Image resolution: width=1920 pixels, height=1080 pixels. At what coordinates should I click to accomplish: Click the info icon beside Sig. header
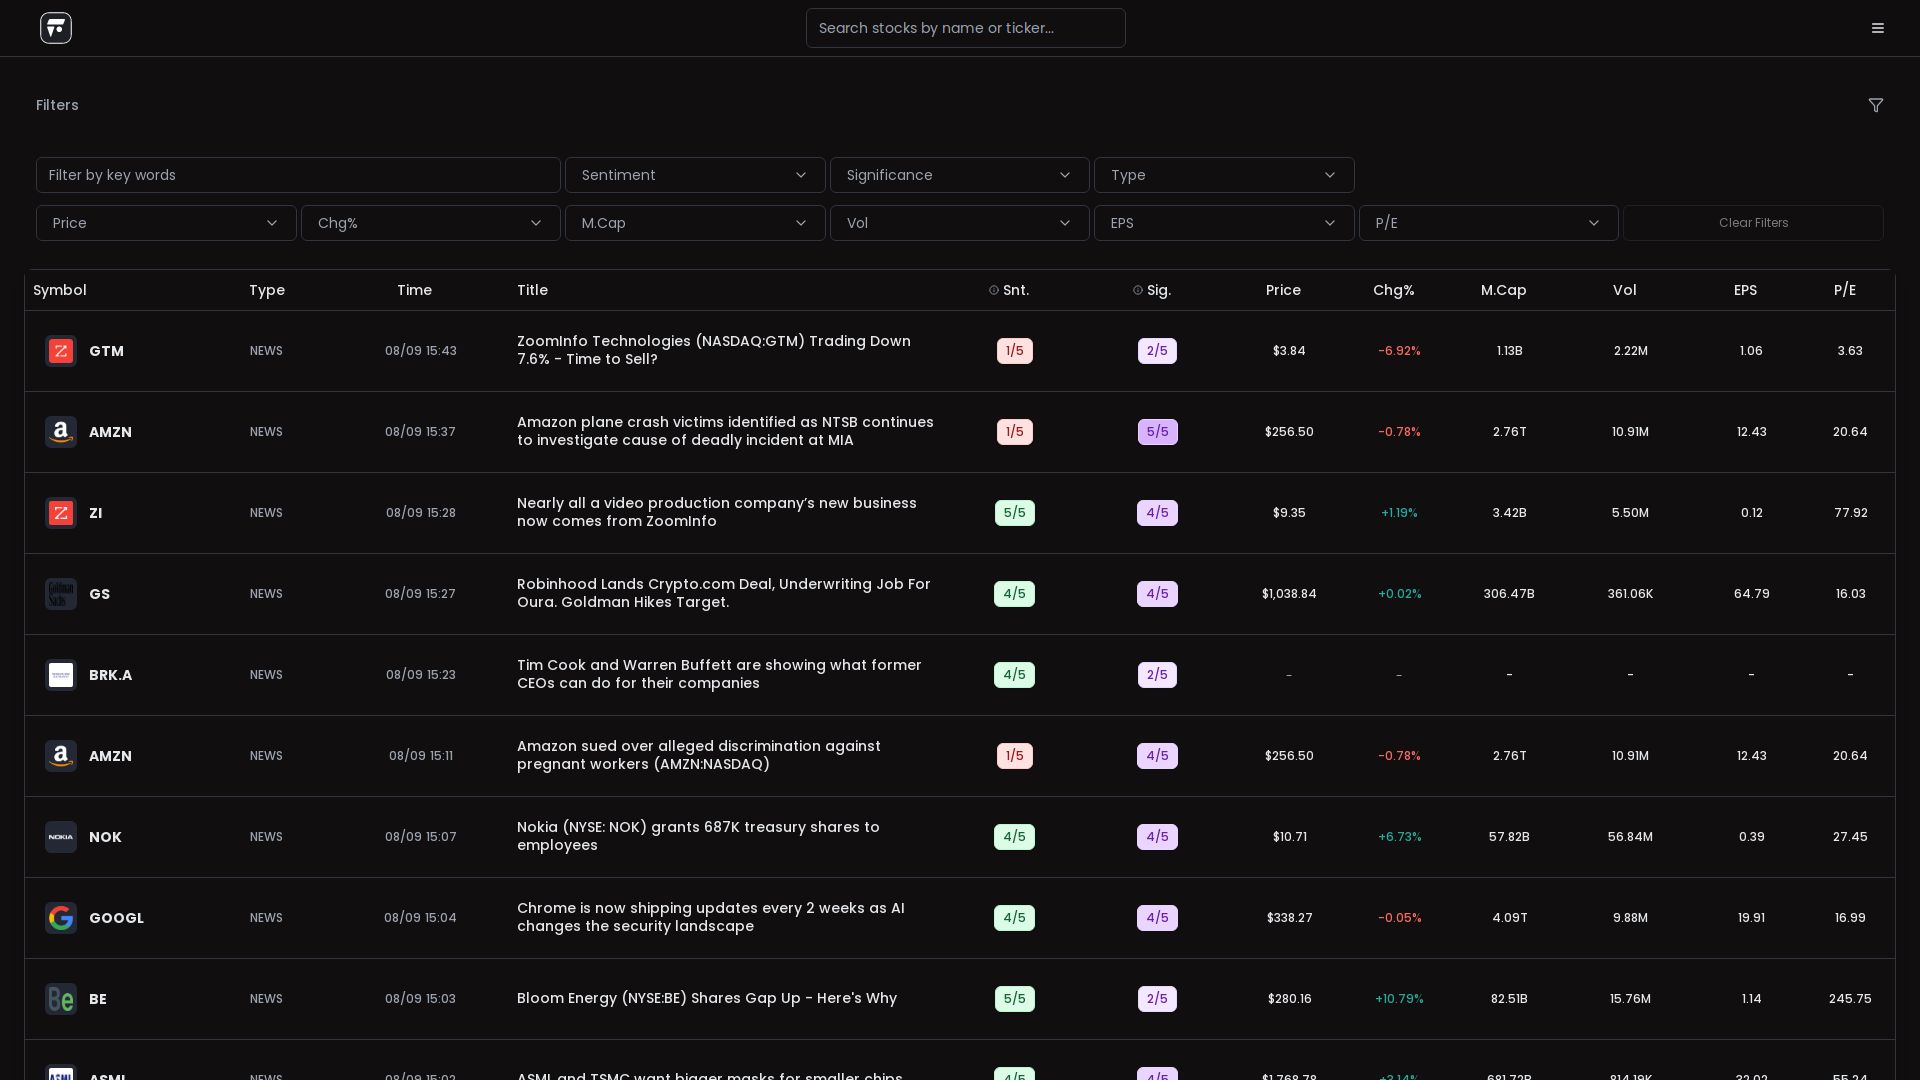click(x=1138, y=290)
